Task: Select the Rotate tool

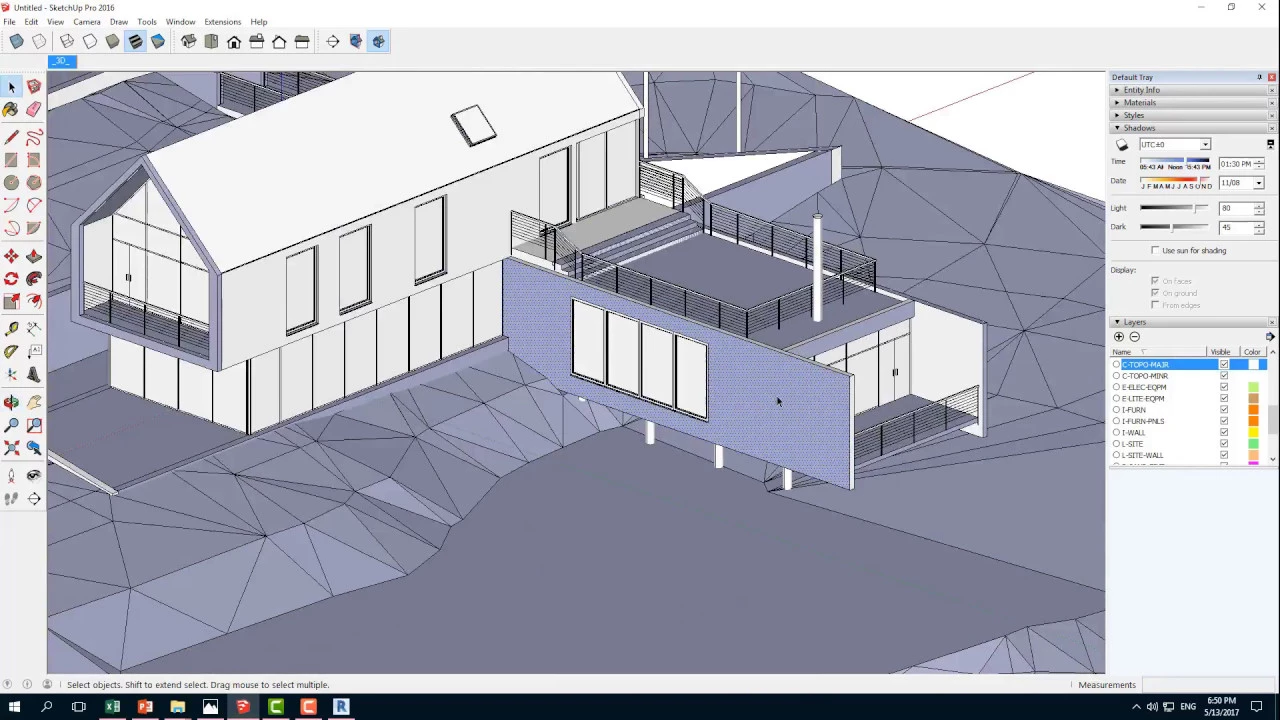Action: (12, 280)
